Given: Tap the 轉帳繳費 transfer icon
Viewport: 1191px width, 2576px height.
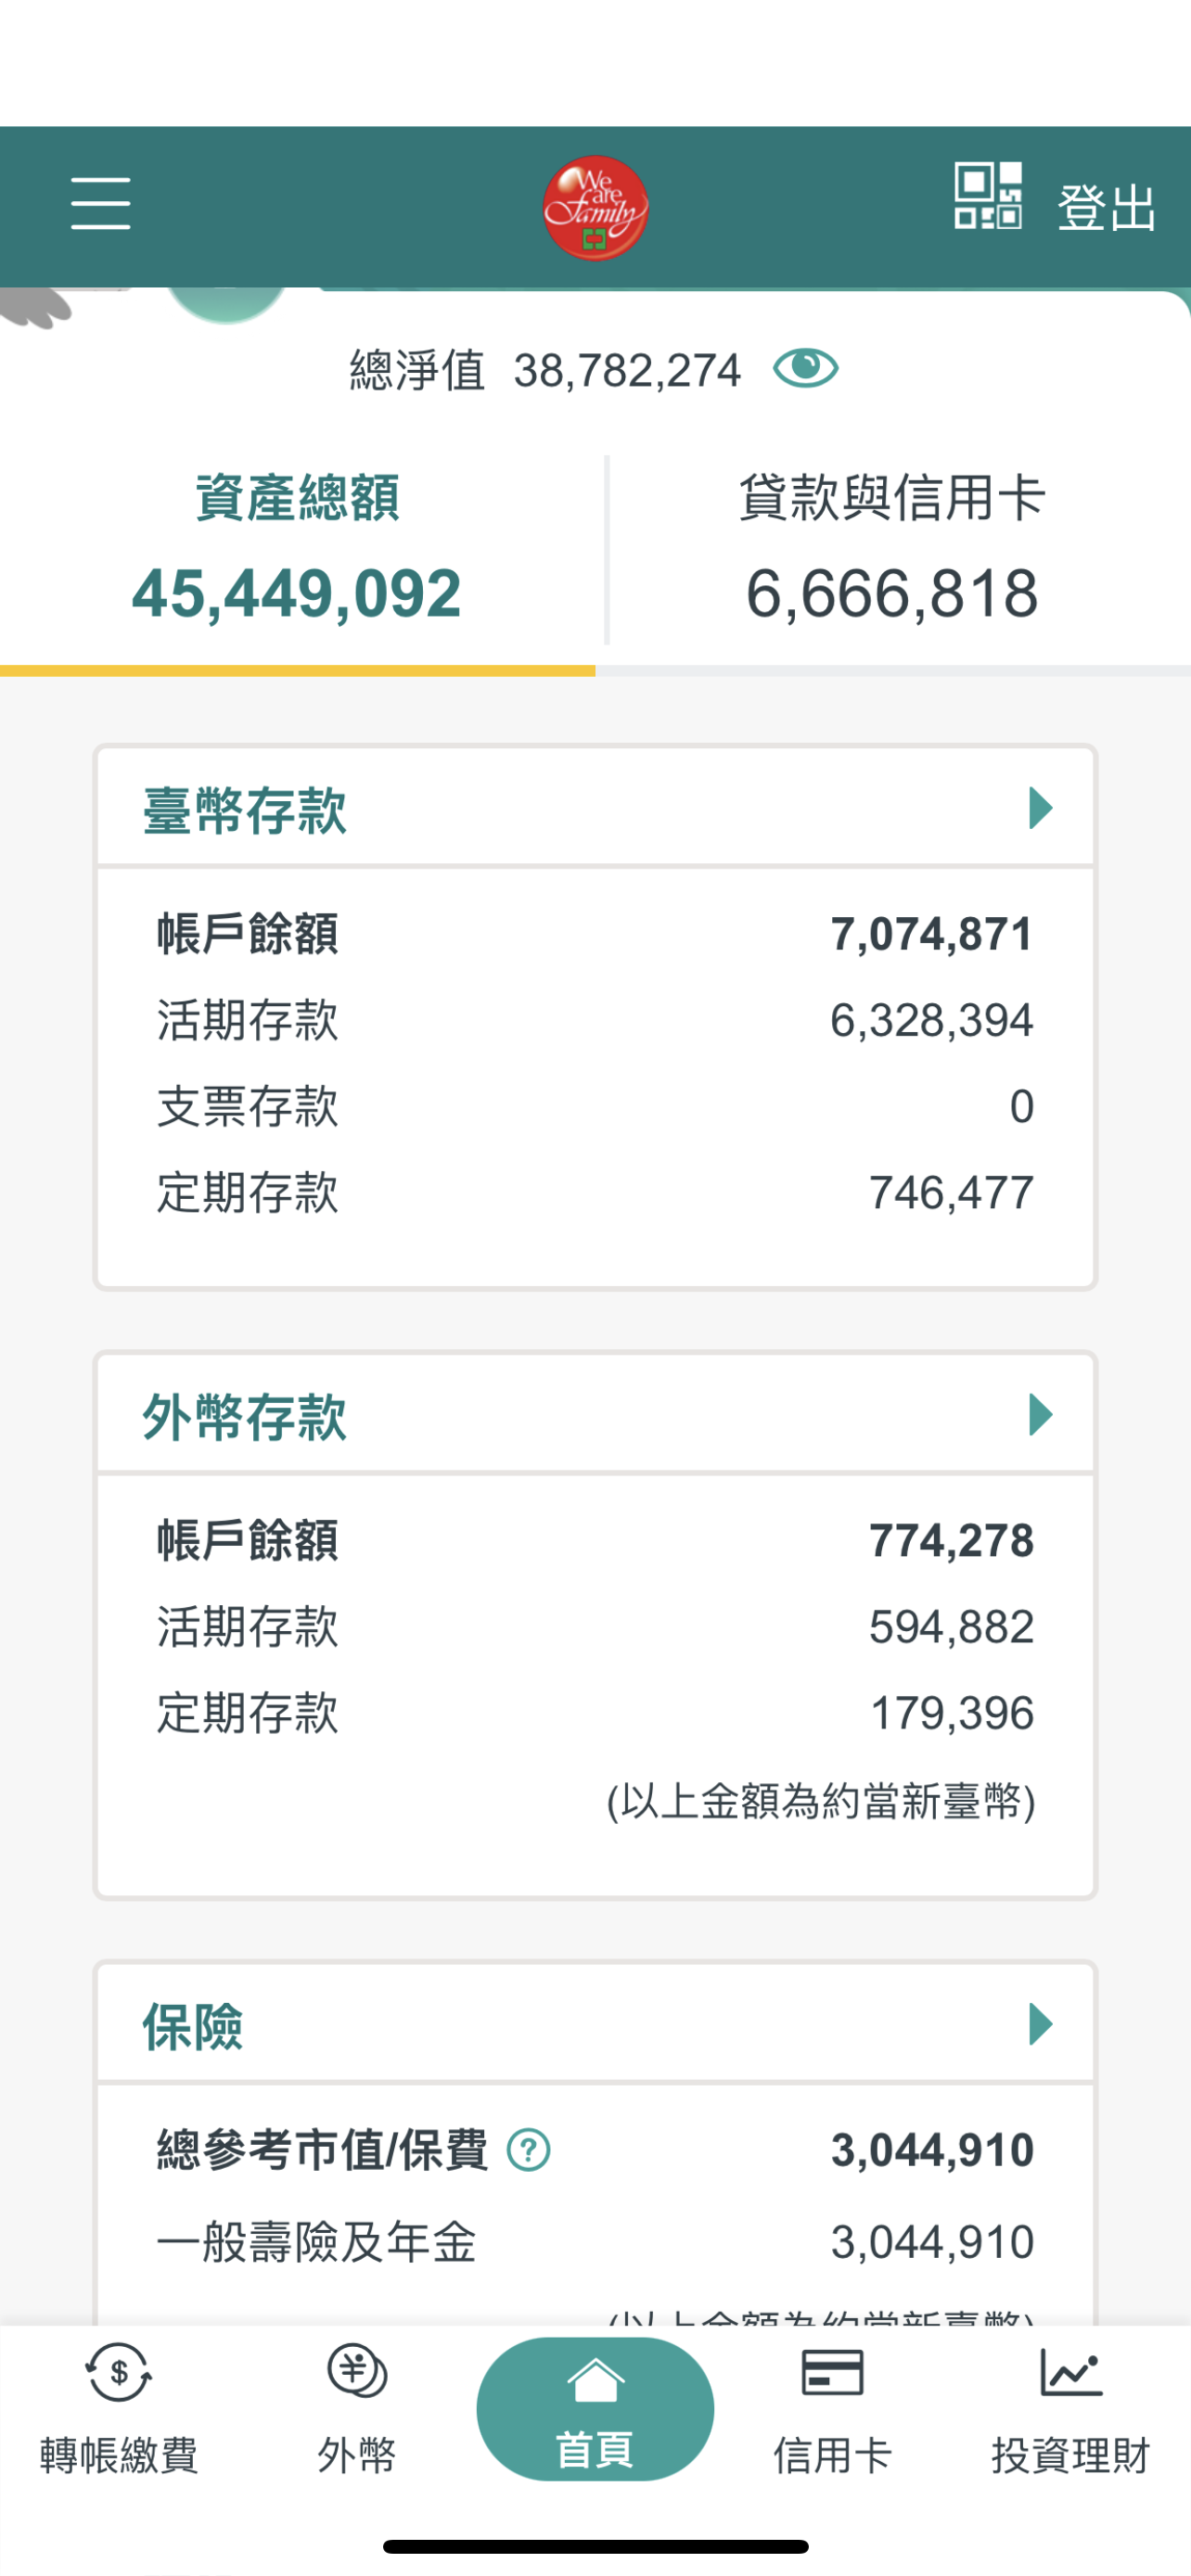Looking at the screenshot, I should point(119,2372).
